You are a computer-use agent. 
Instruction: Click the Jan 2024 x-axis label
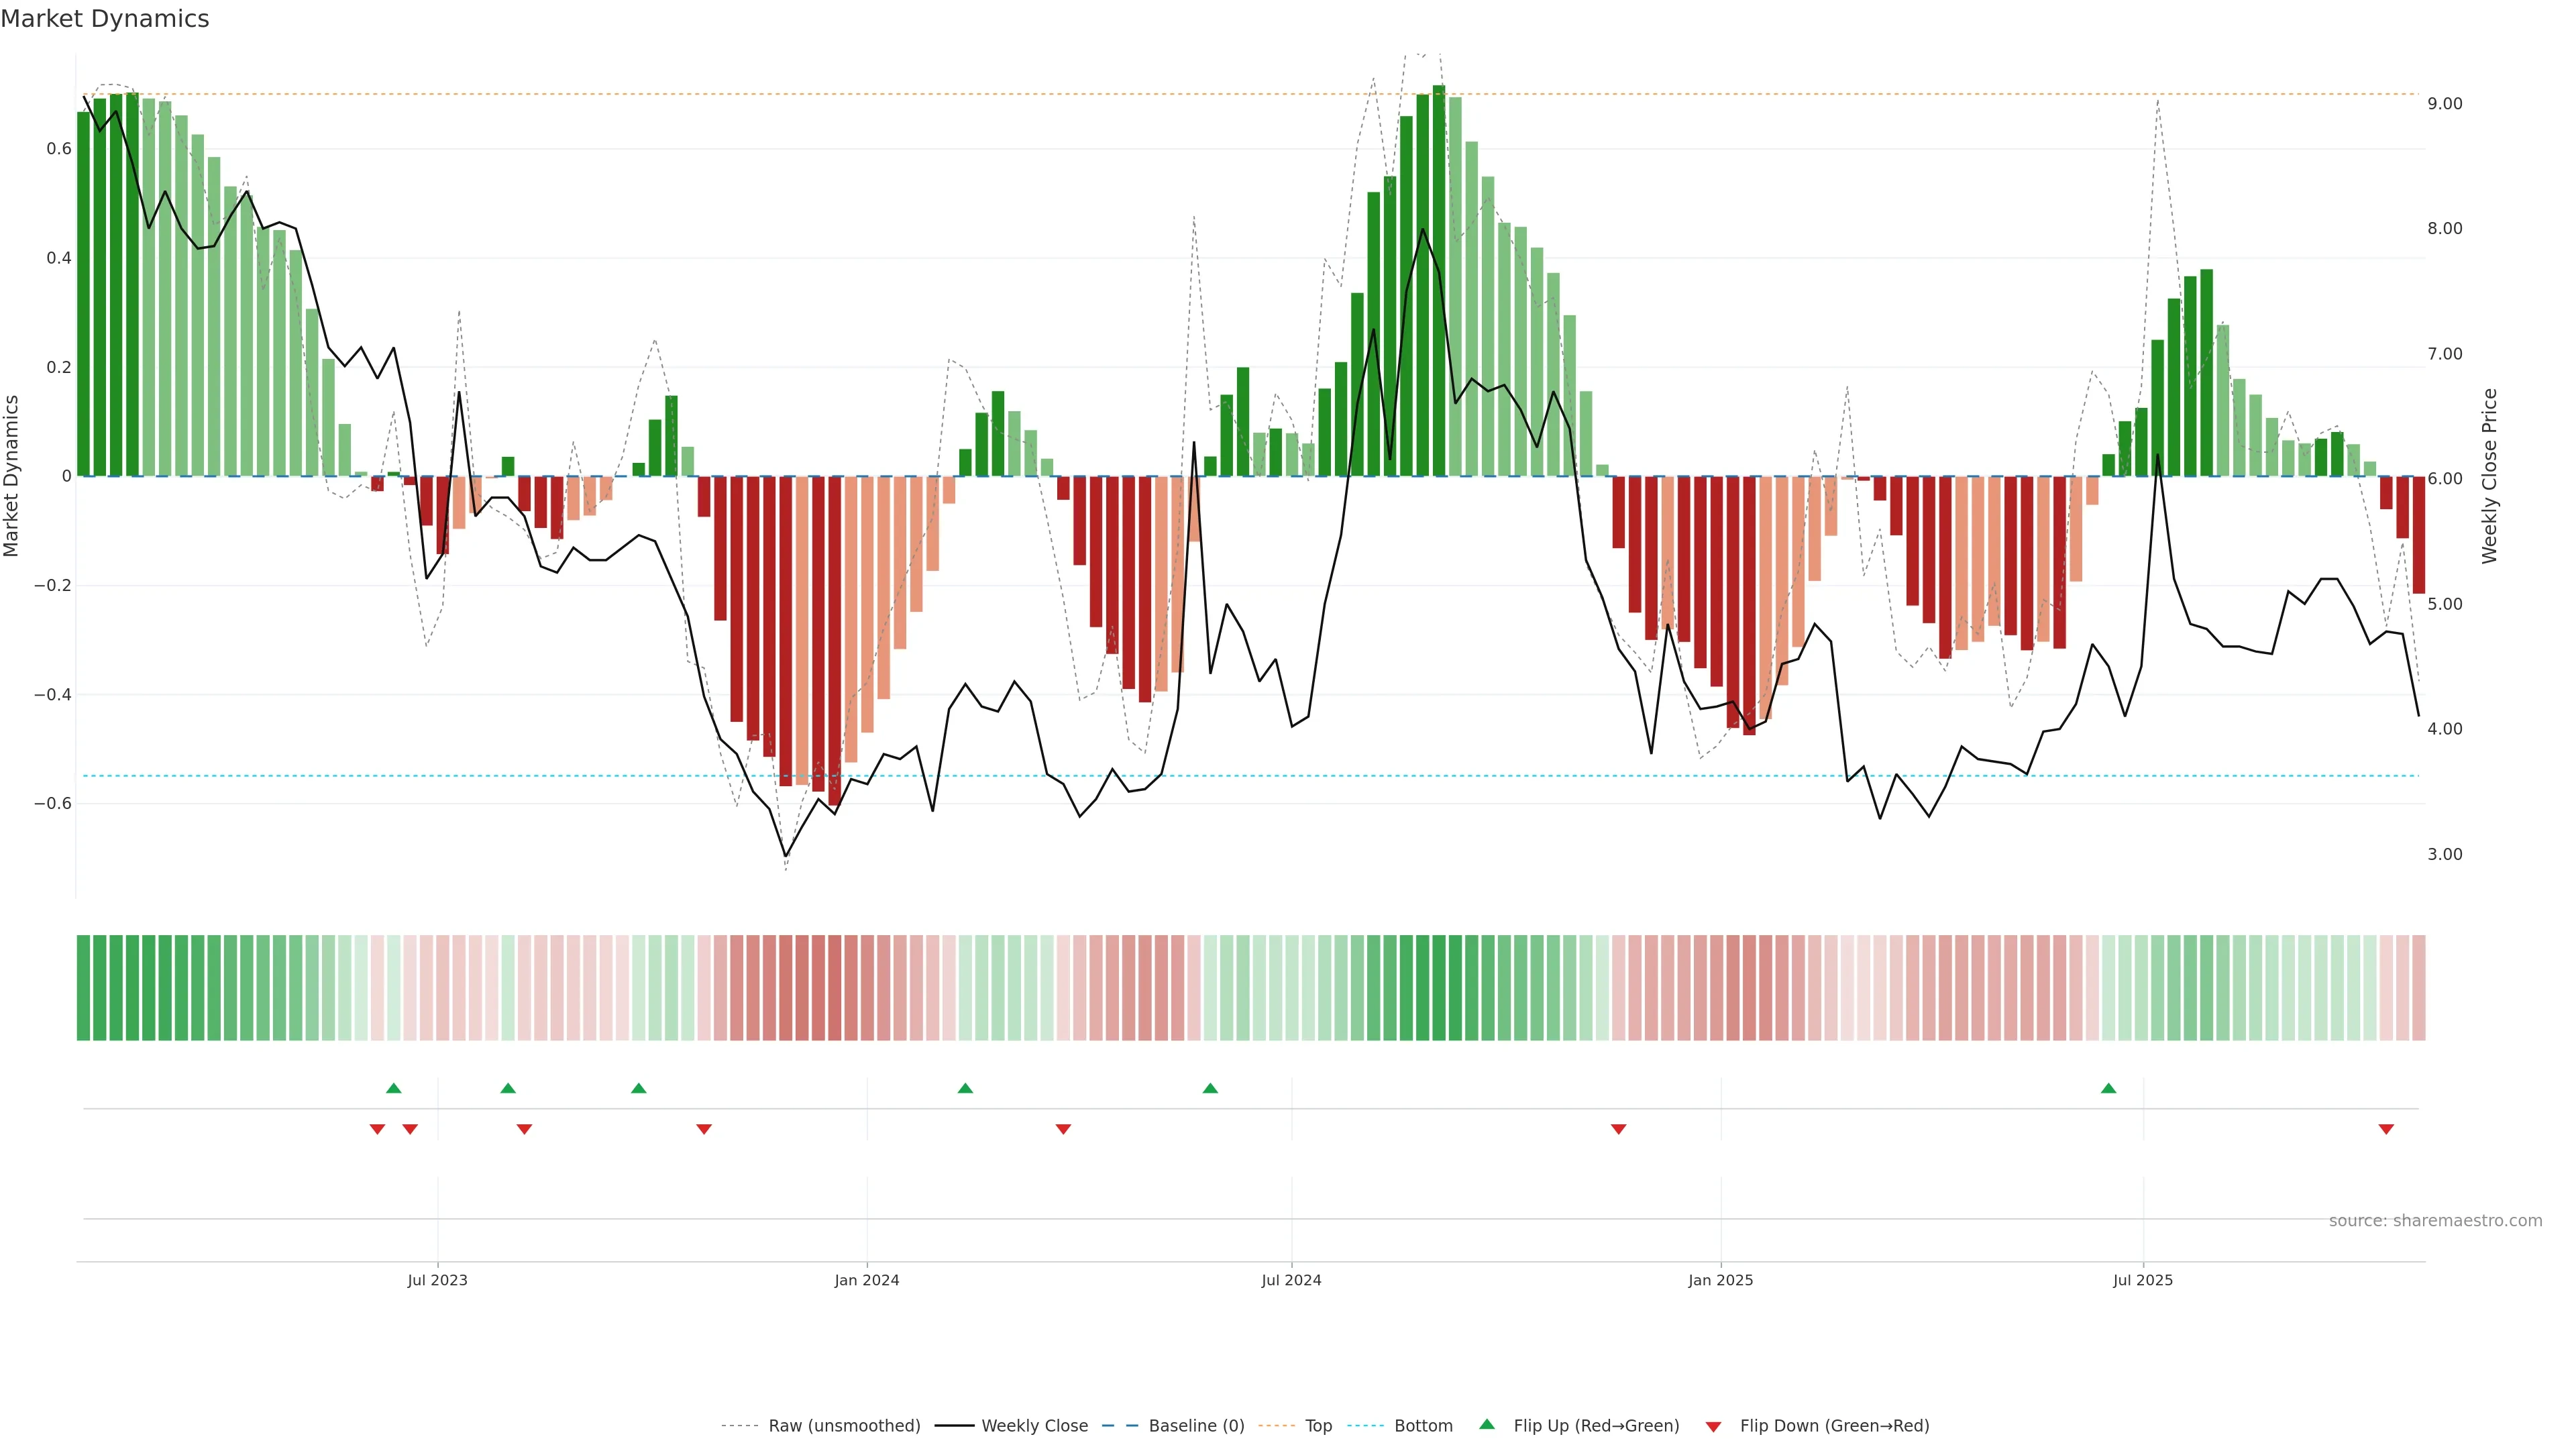tap(867, 1280)
